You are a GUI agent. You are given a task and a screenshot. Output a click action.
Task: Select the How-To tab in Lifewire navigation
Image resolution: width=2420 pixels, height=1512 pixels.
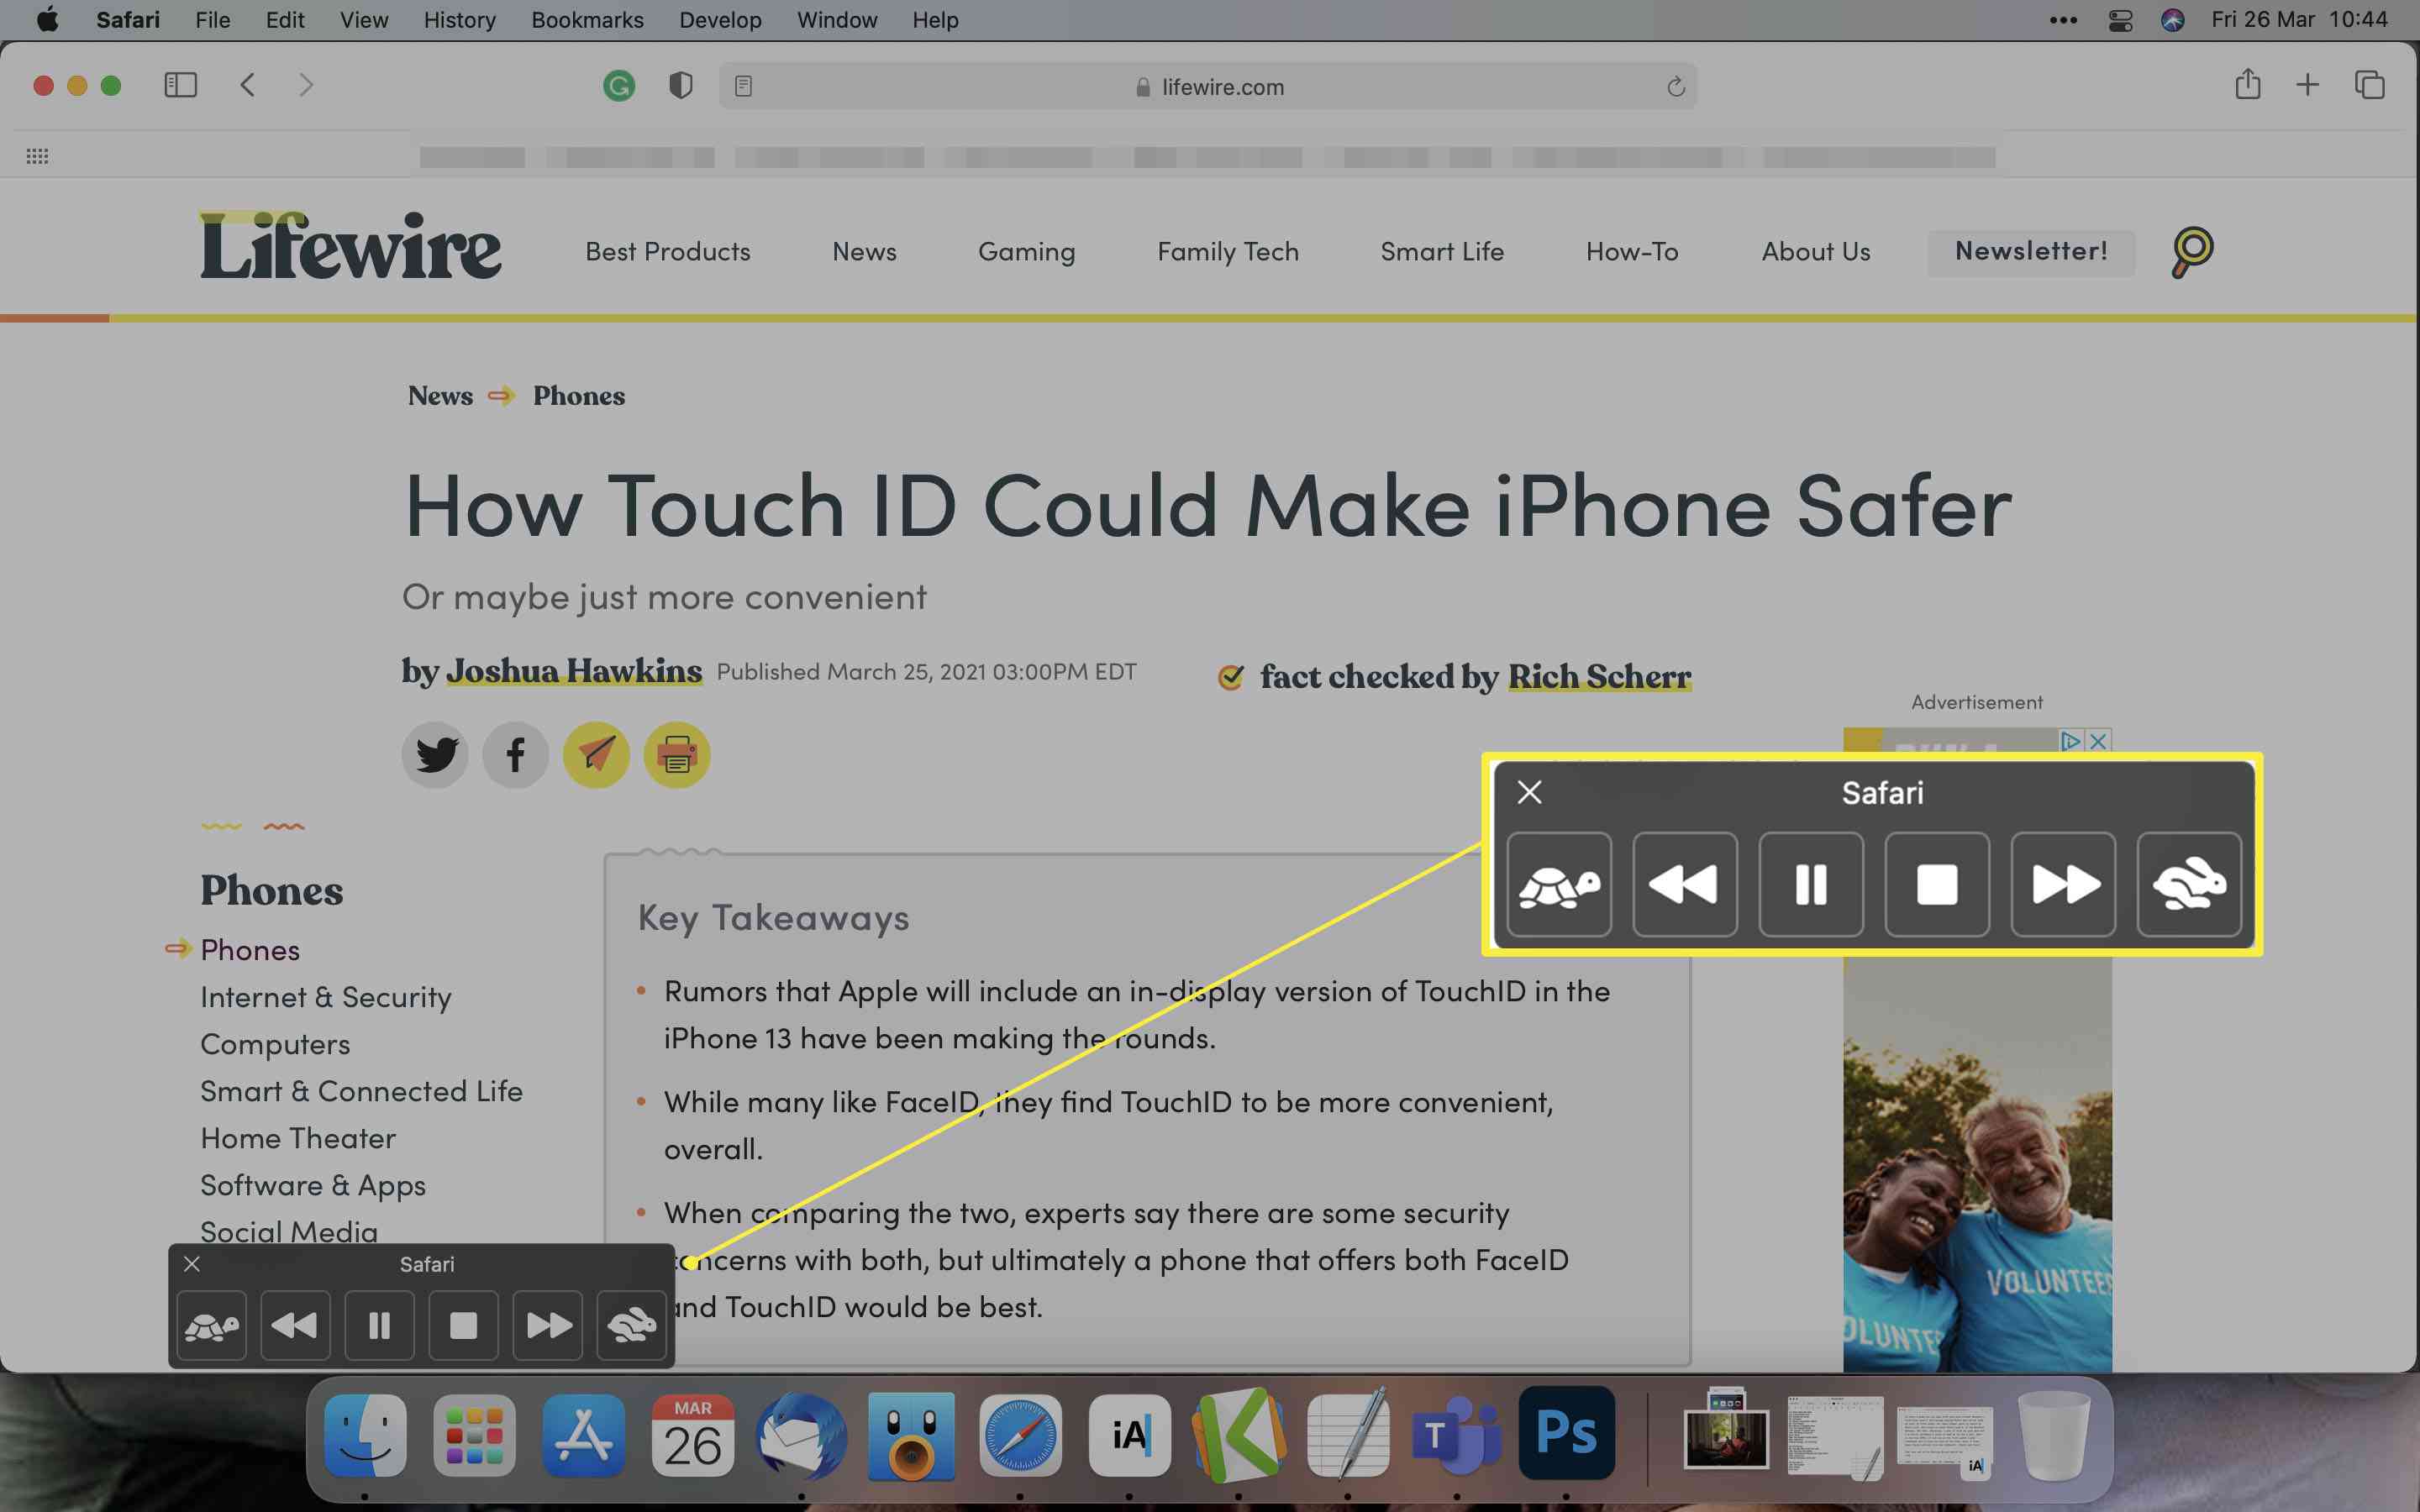[1631, 249]
